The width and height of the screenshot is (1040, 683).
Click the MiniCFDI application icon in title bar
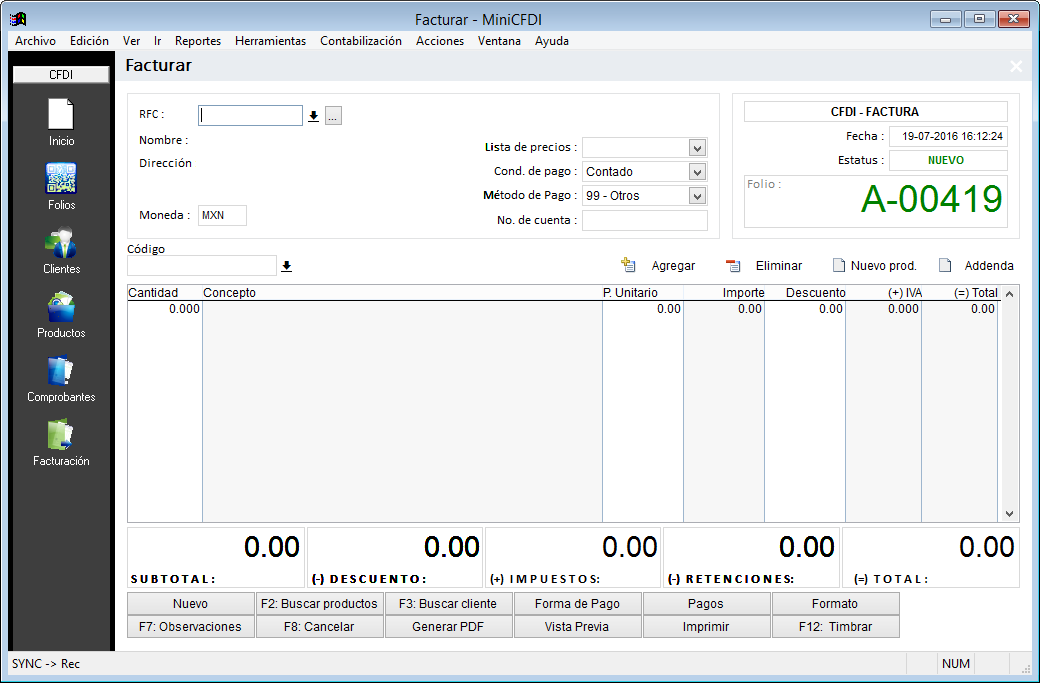(x=19, y=19)
